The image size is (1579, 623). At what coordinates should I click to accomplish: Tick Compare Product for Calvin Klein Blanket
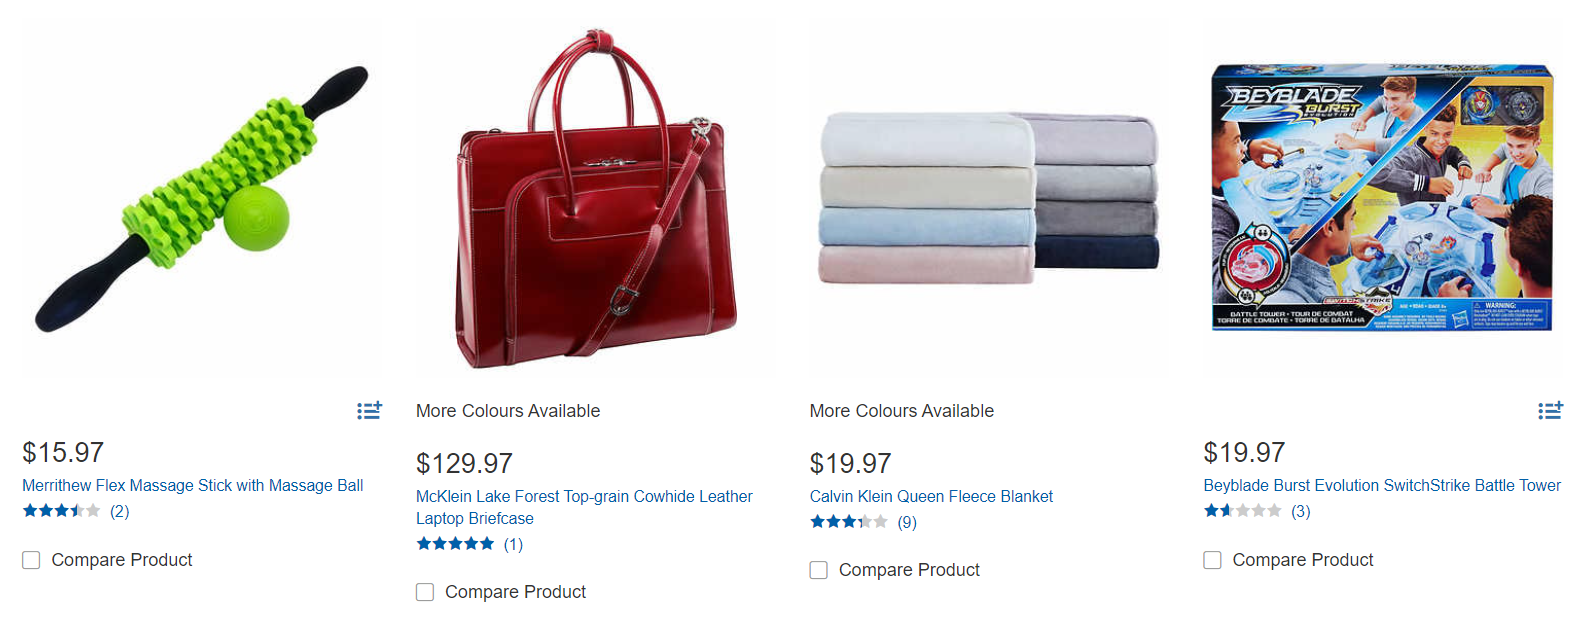coord(819,570)
